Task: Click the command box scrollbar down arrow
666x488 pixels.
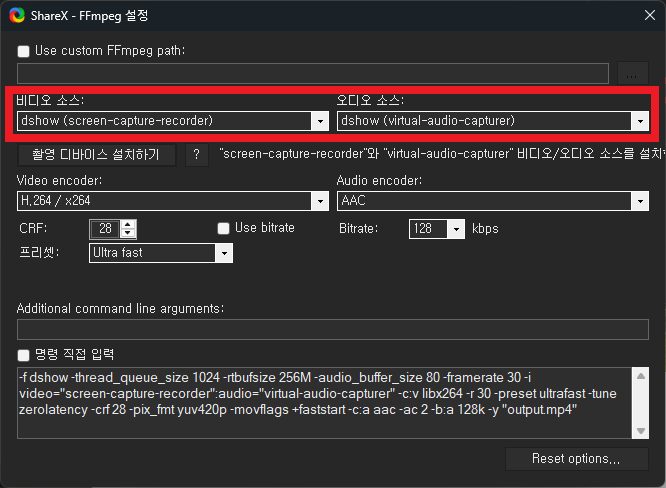Action: point(641,431)
